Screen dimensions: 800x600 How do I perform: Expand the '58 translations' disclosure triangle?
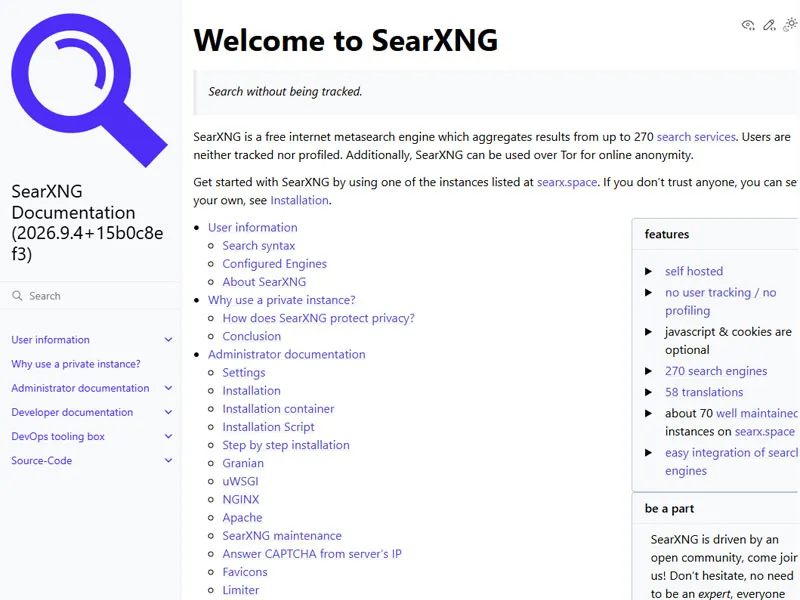[x=648, y=392]
